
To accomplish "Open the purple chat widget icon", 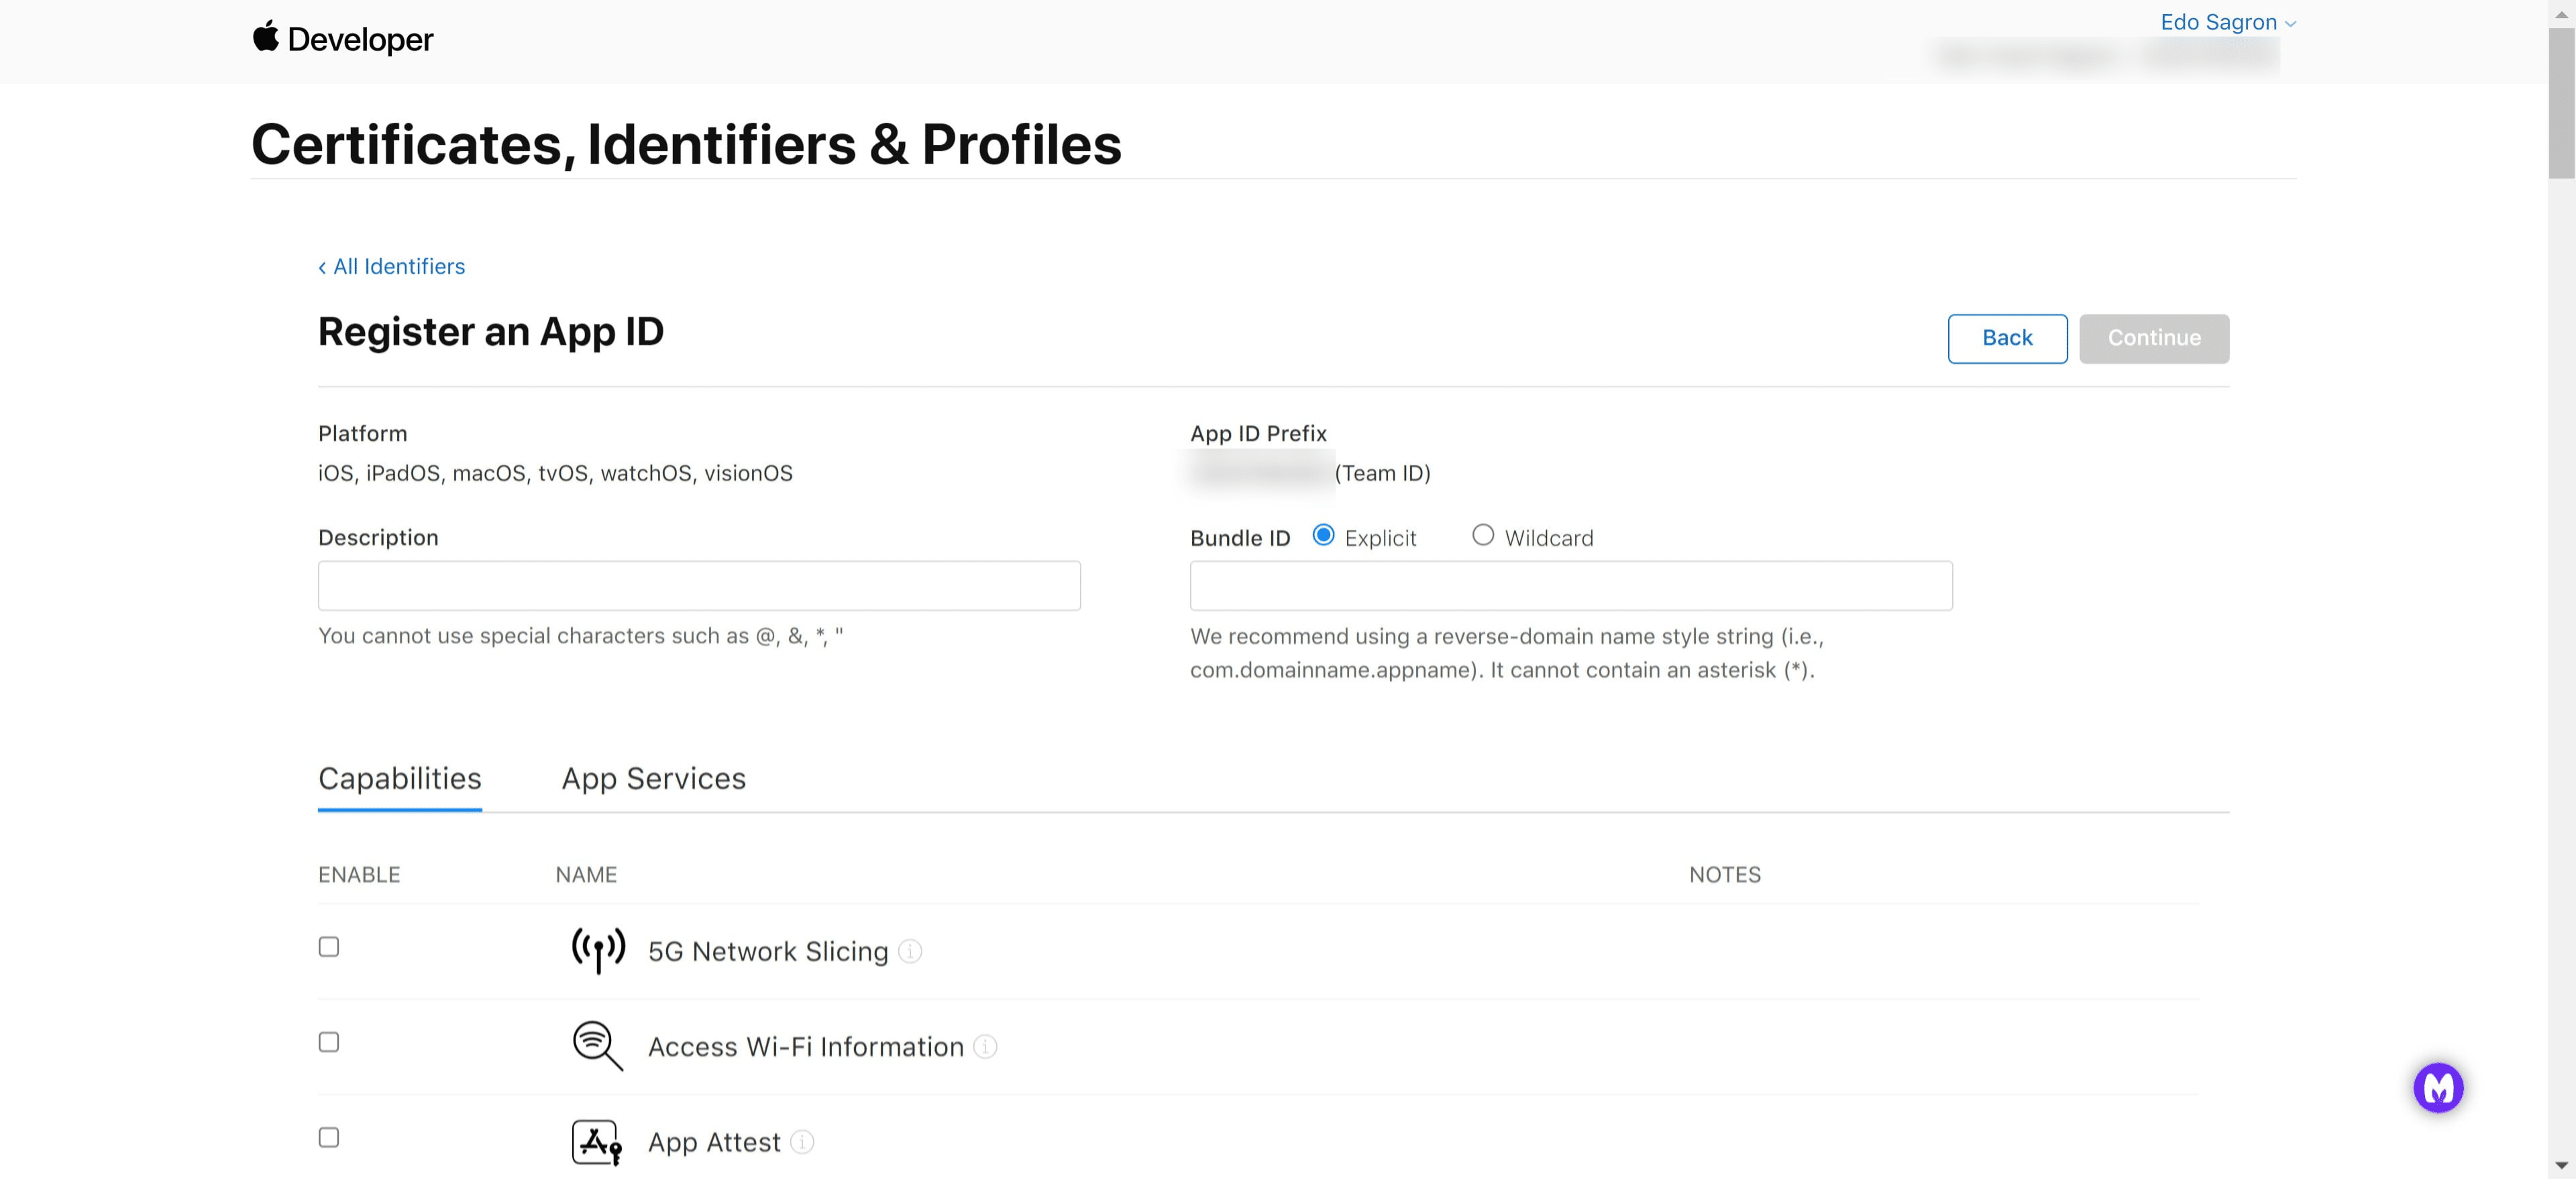I will 2439,1087.
